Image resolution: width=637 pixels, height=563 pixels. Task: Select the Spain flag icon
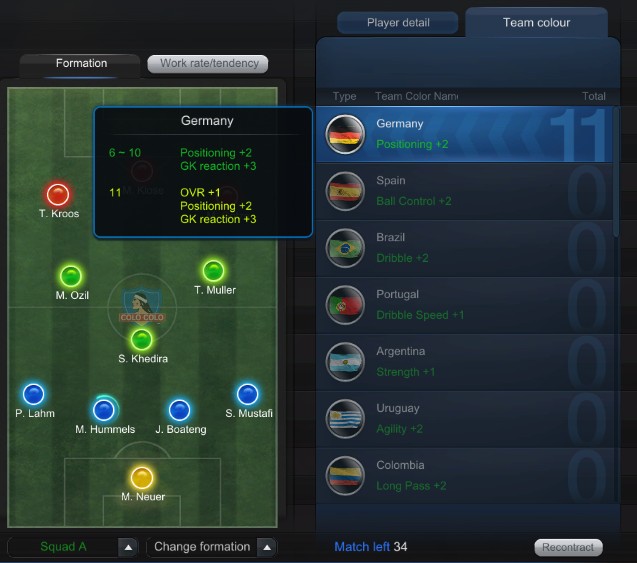(x=345, y=191)
